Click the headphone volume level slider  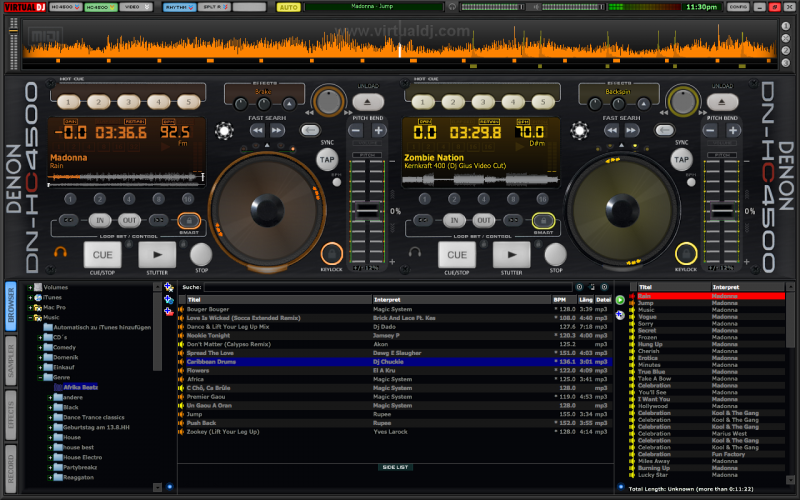492,7
